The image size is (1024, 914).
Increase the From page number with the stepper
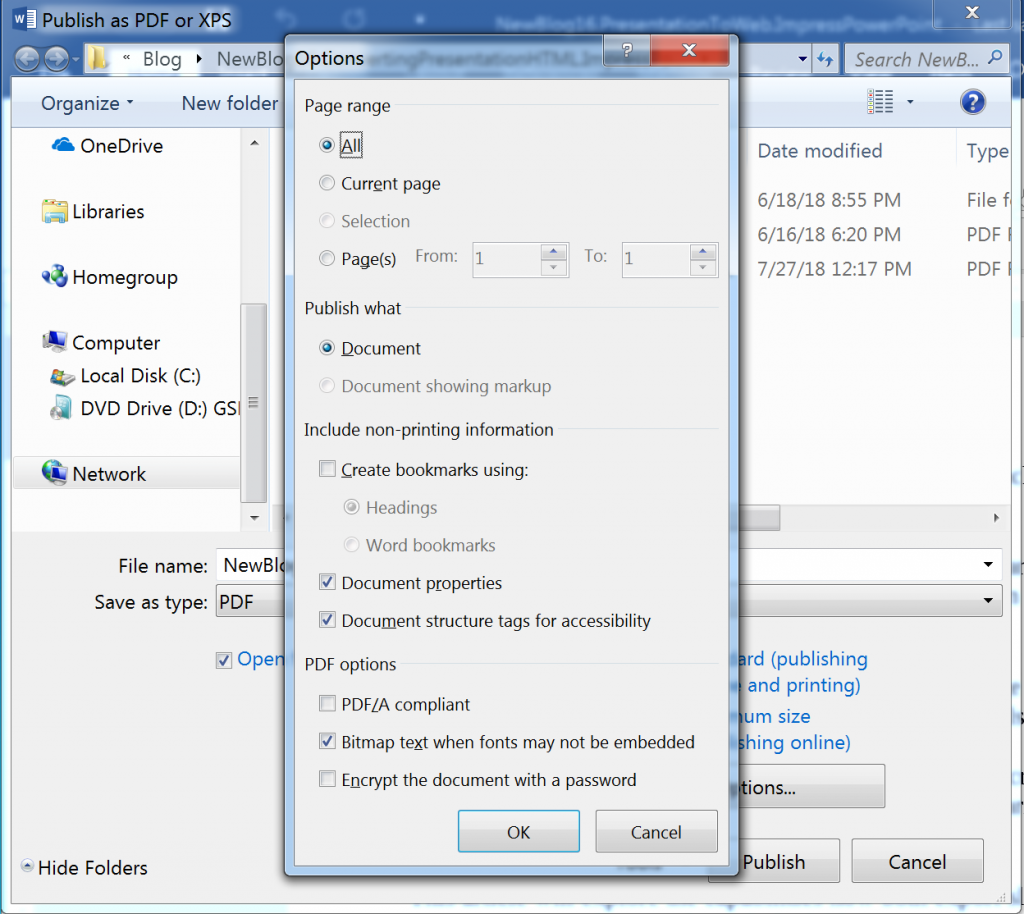coord(552,253)
